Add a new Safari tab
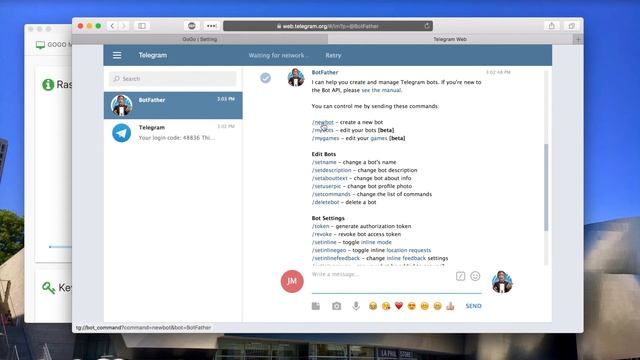This screenshot has width=640, height=360. pyautogui.click(x=578, y=39)
